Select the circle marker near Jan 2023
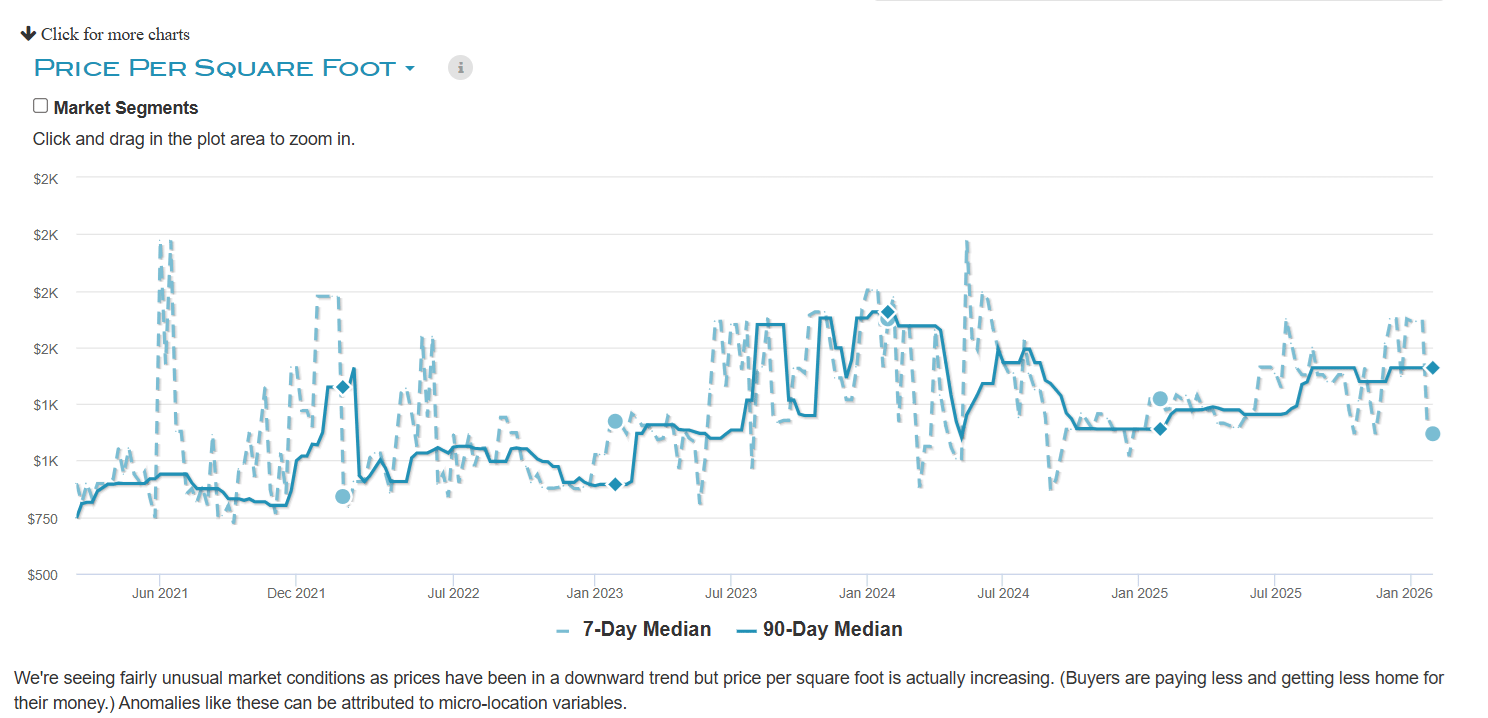Image resolution: width=1488 pixels, height=718 pixels. (x=615, y=421)
